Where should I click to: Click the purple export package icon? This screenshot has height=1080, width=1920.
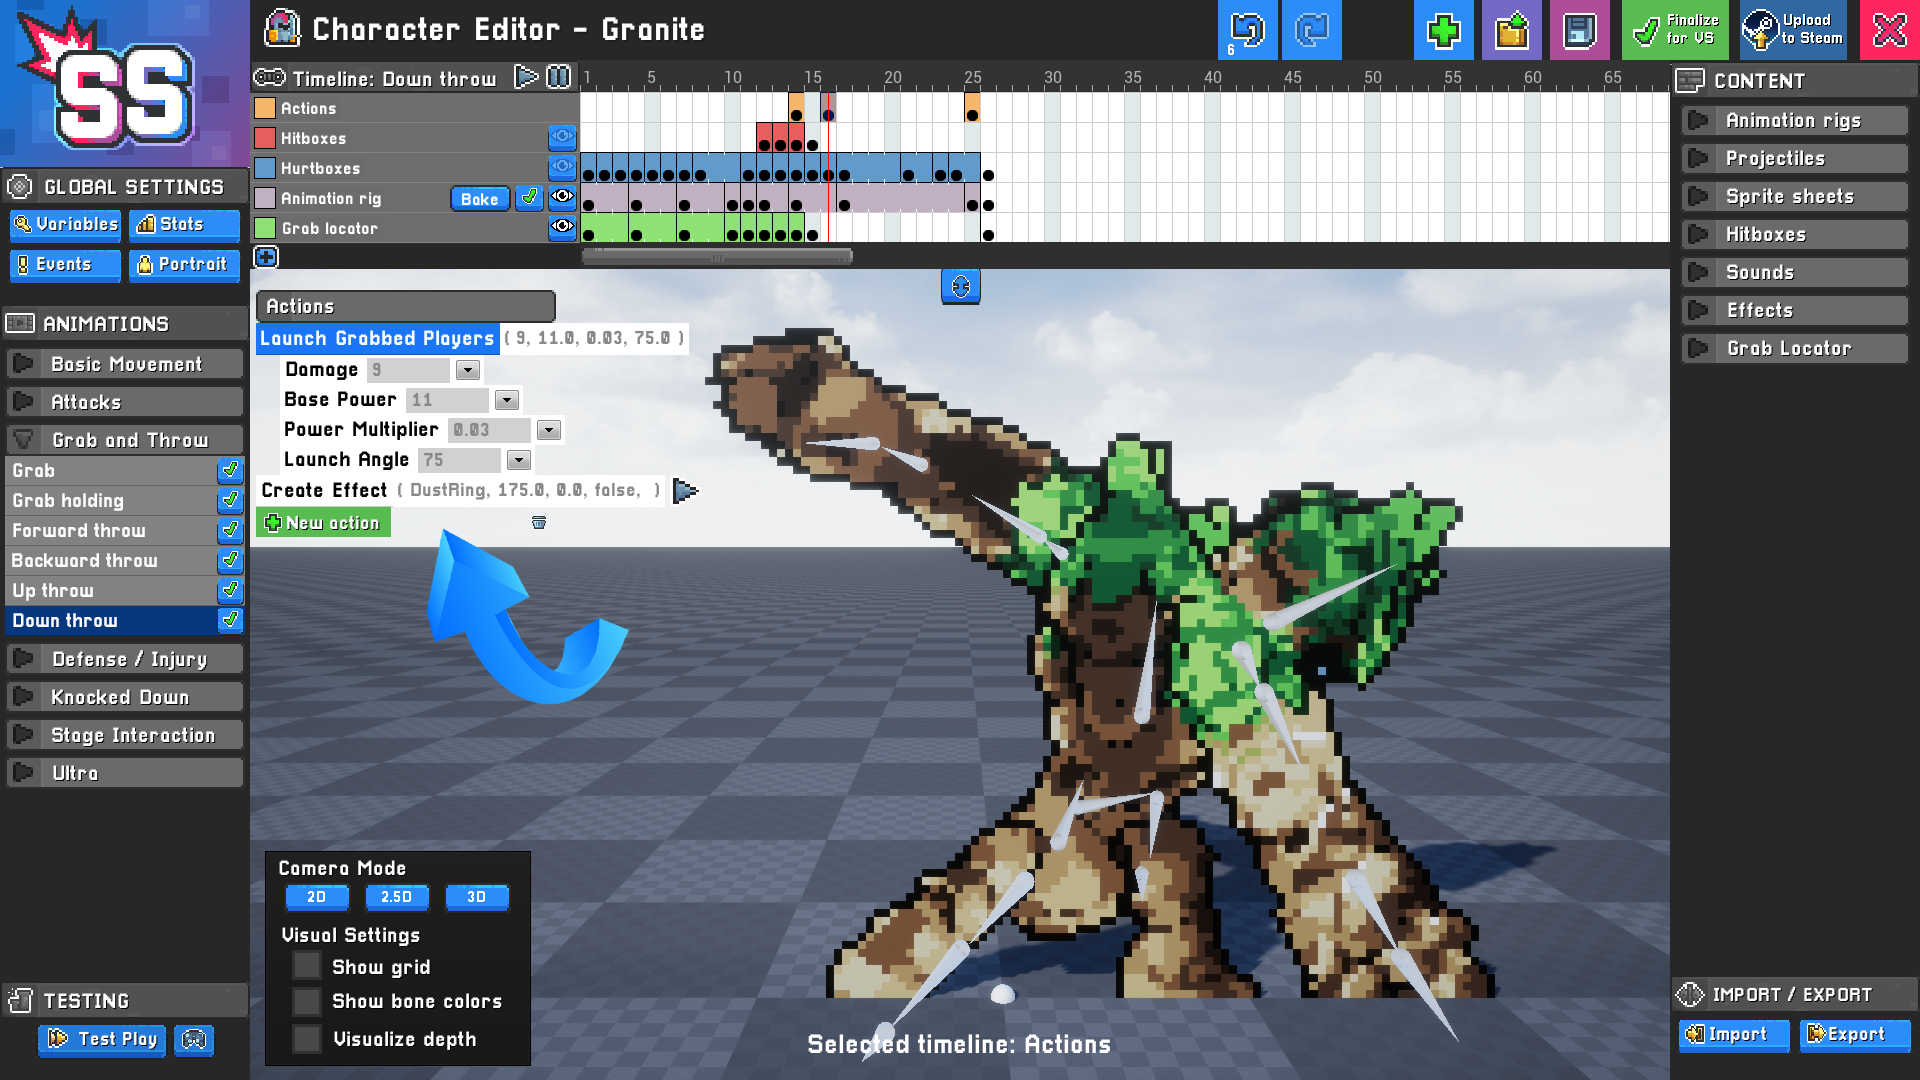point(1511,30)
